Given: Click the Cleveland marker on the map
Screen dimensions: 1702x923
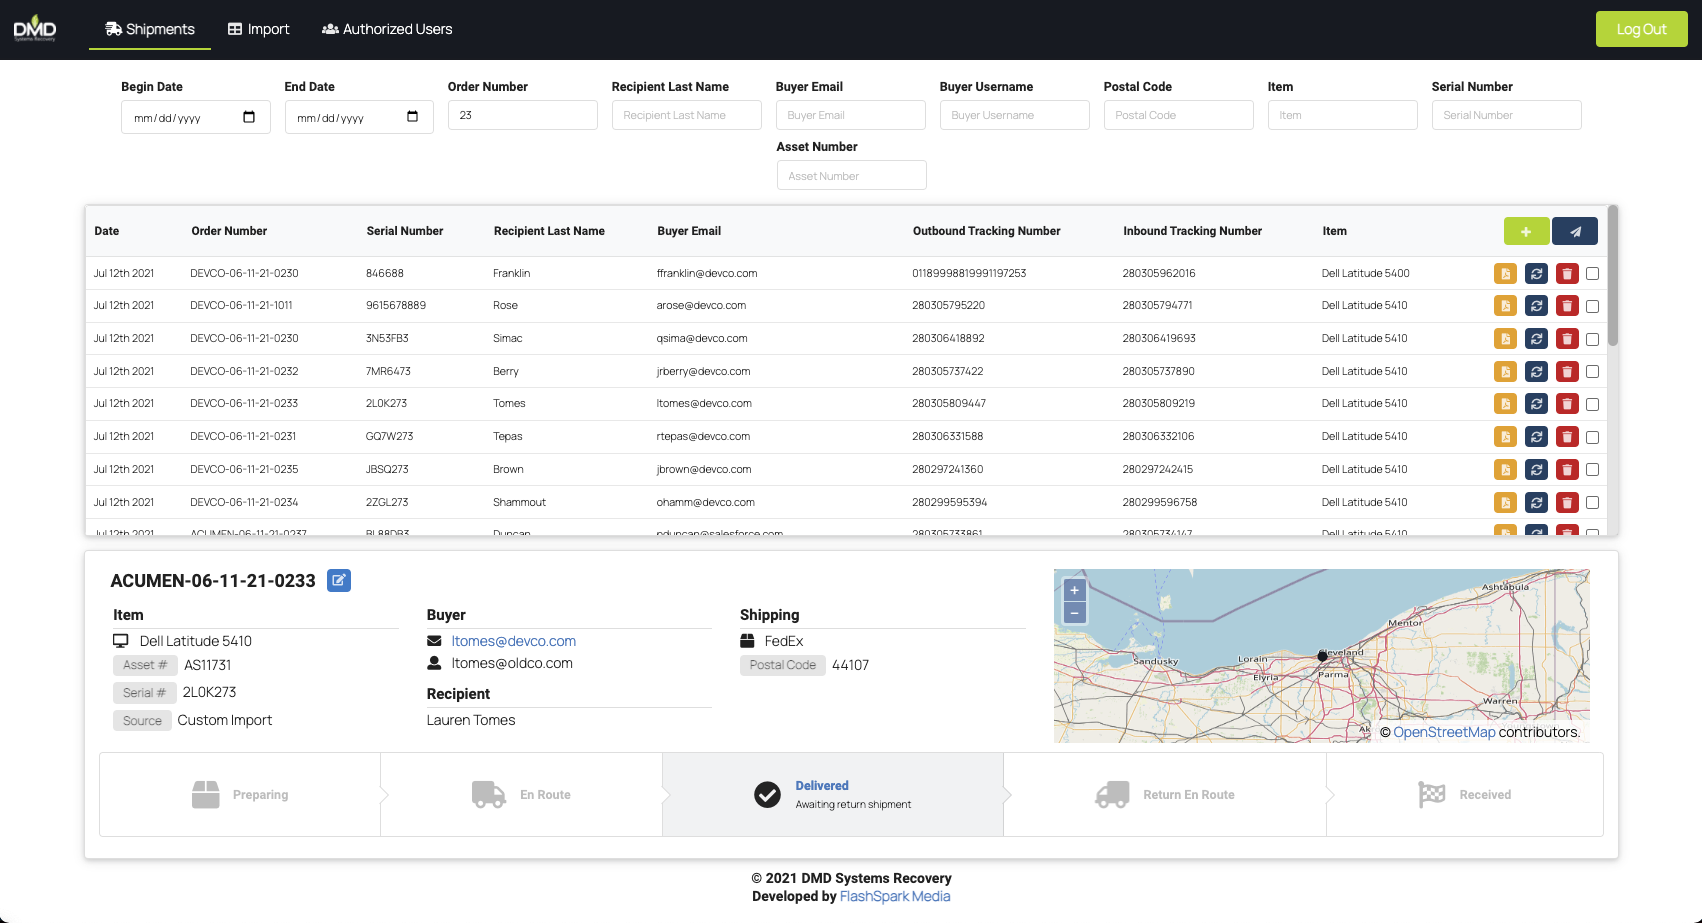Looking at the screenshot, I should (x=1322, y=657).
